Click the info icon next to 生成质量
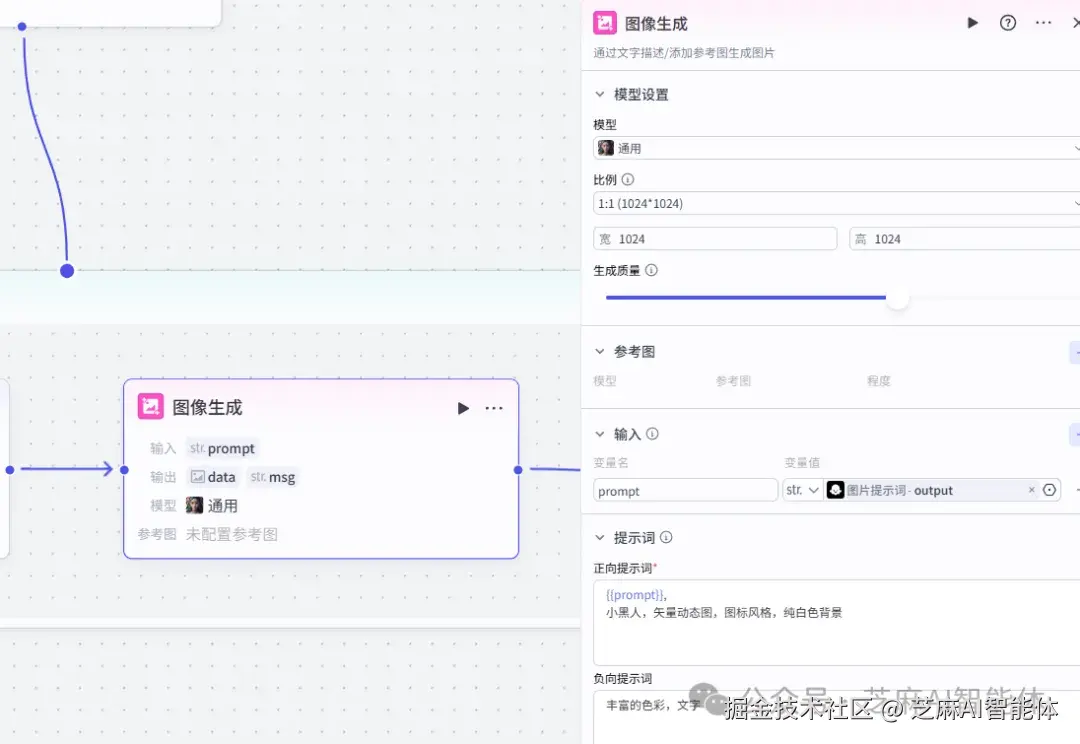The image size is (1080, 744). (x=651, y=270)
